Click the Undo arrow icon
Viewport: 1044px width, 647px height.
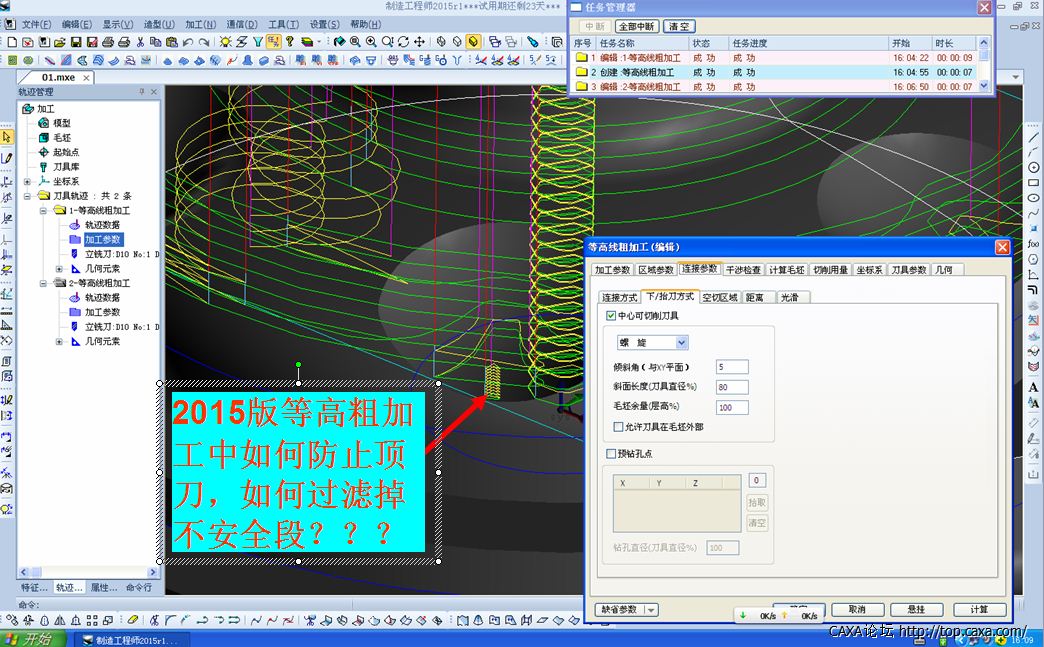(188, 42)
